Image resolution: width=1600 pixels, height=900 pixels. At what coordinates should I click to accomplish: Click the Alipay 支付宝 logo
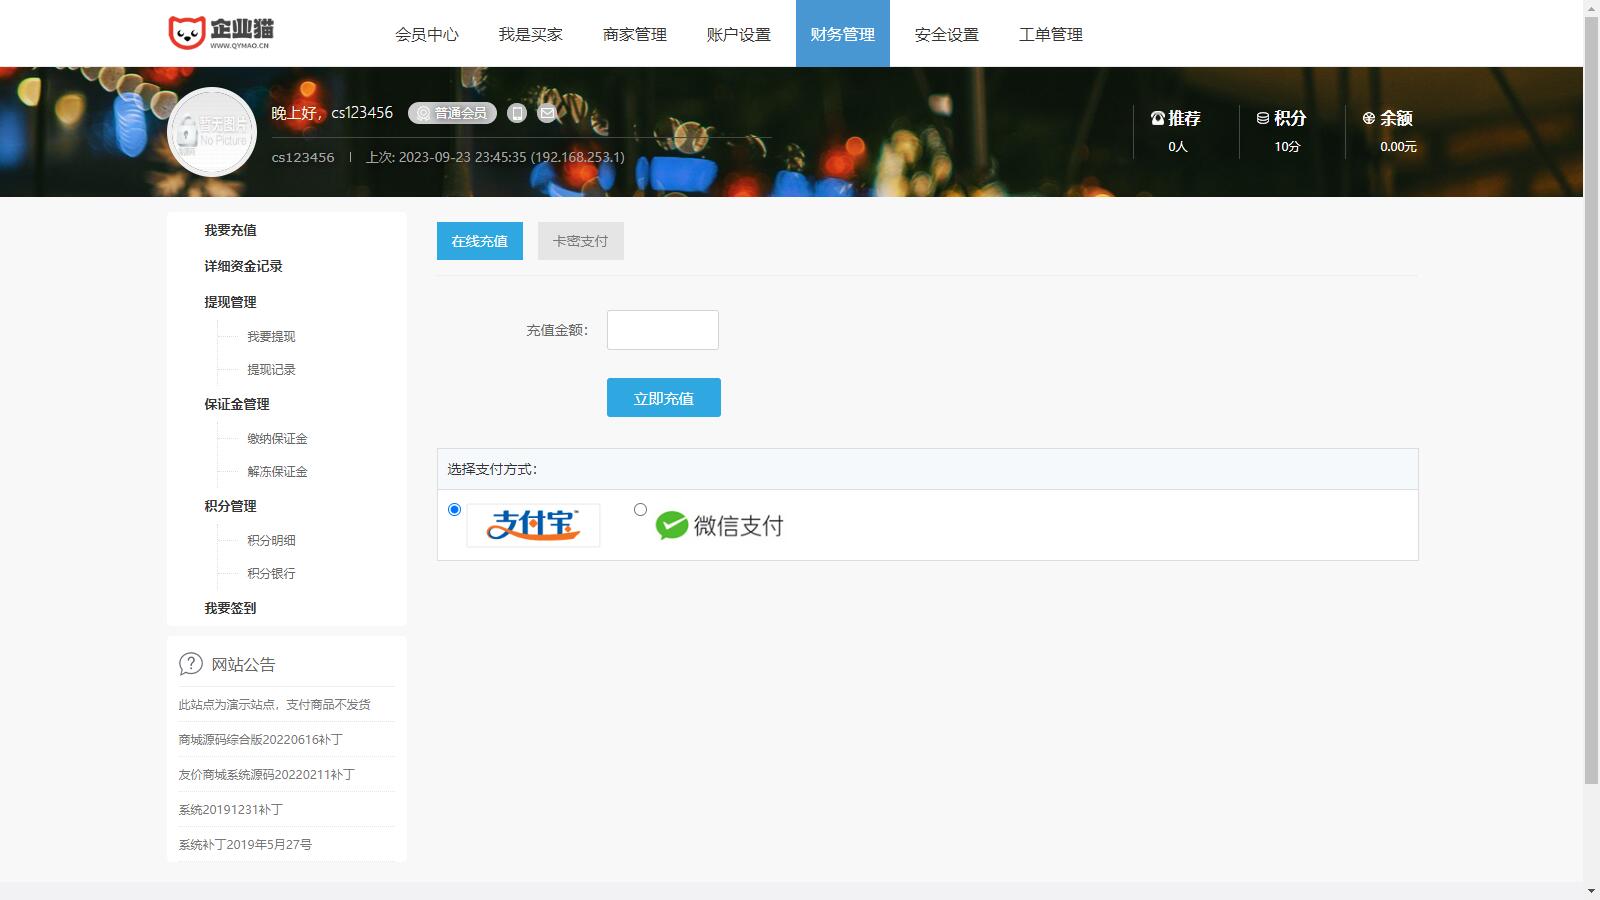click(533, 525)
